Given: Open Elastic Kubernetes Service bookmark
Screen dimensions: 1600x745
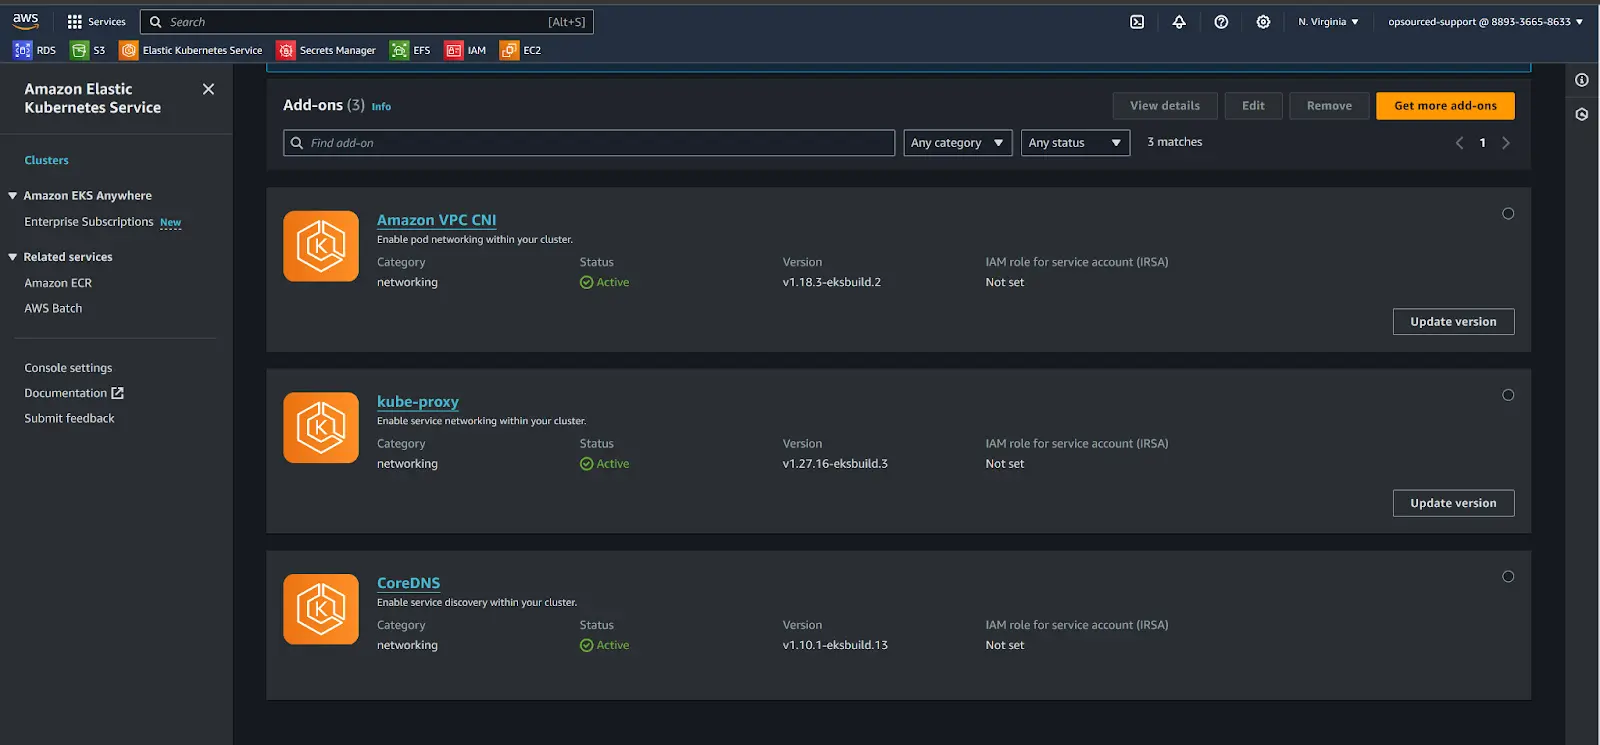Looking at the screenshot, I should click(190, 50).
